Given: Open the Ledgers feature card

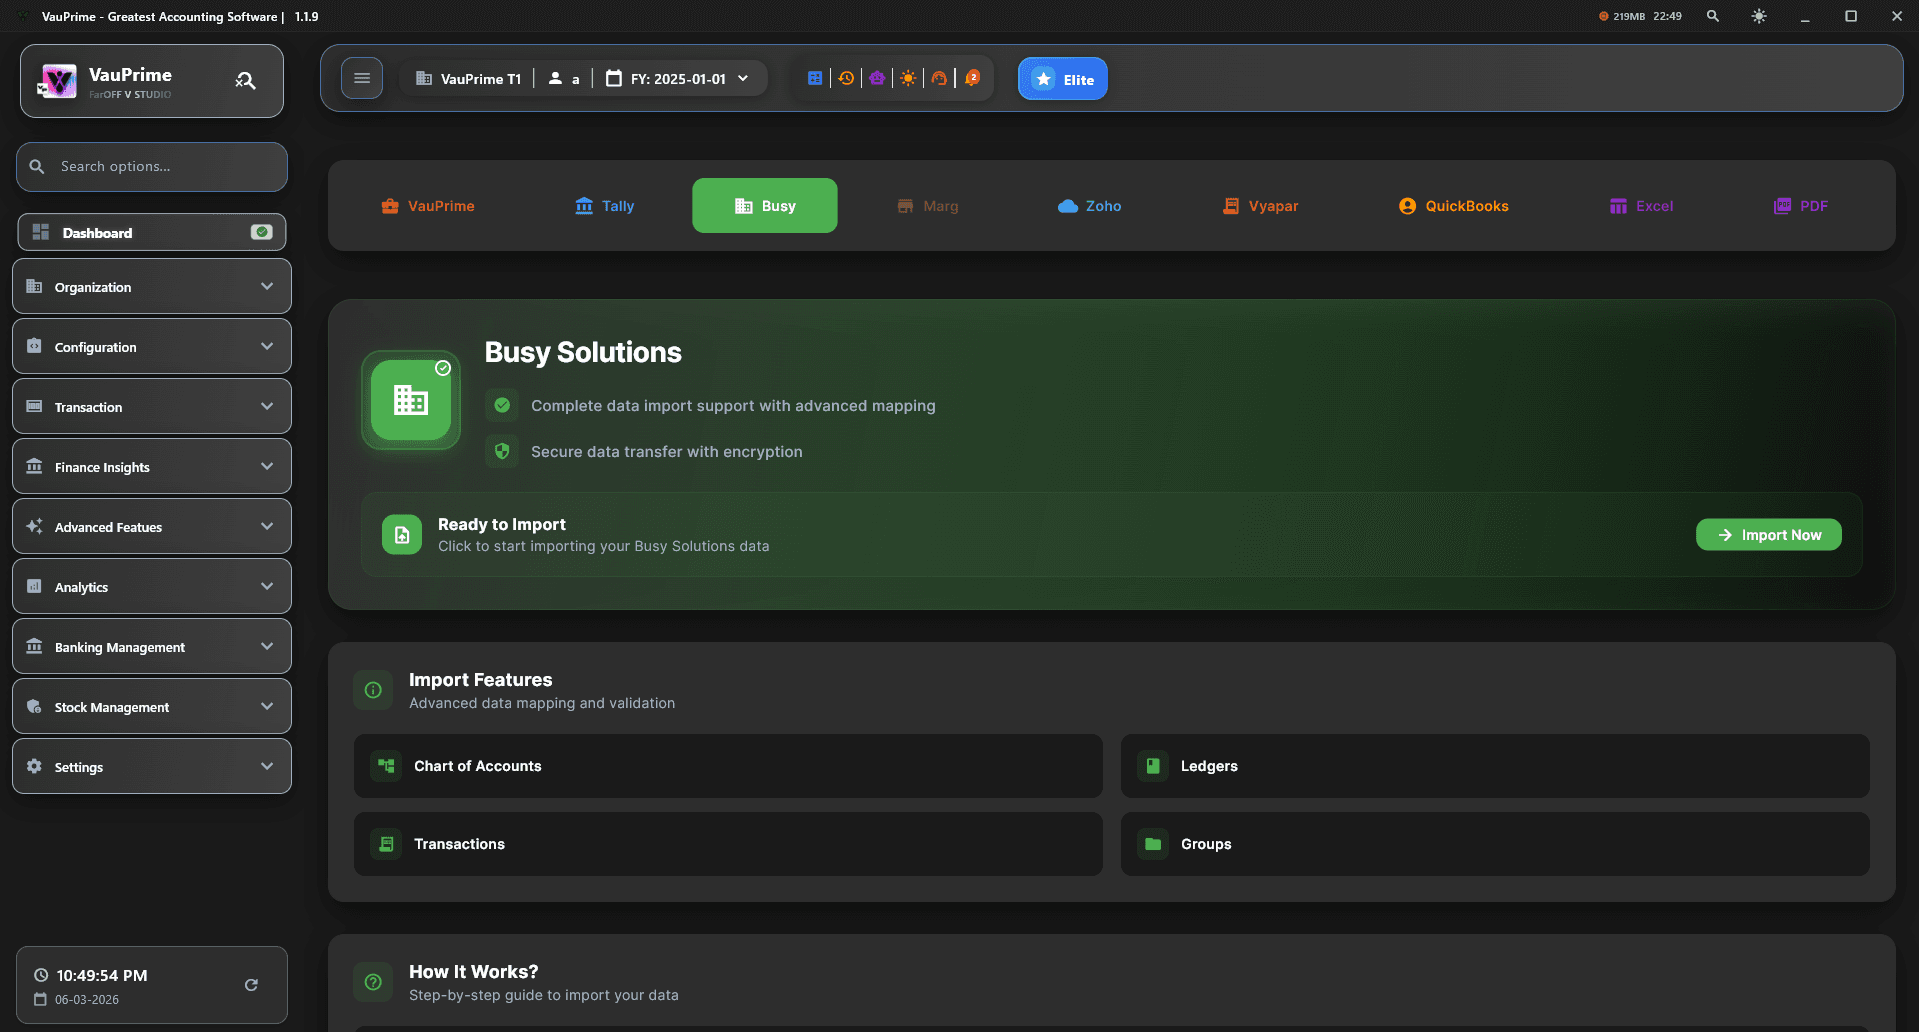Looking at the screenshot, I should pyautogui.click(x=1495, y=766).
